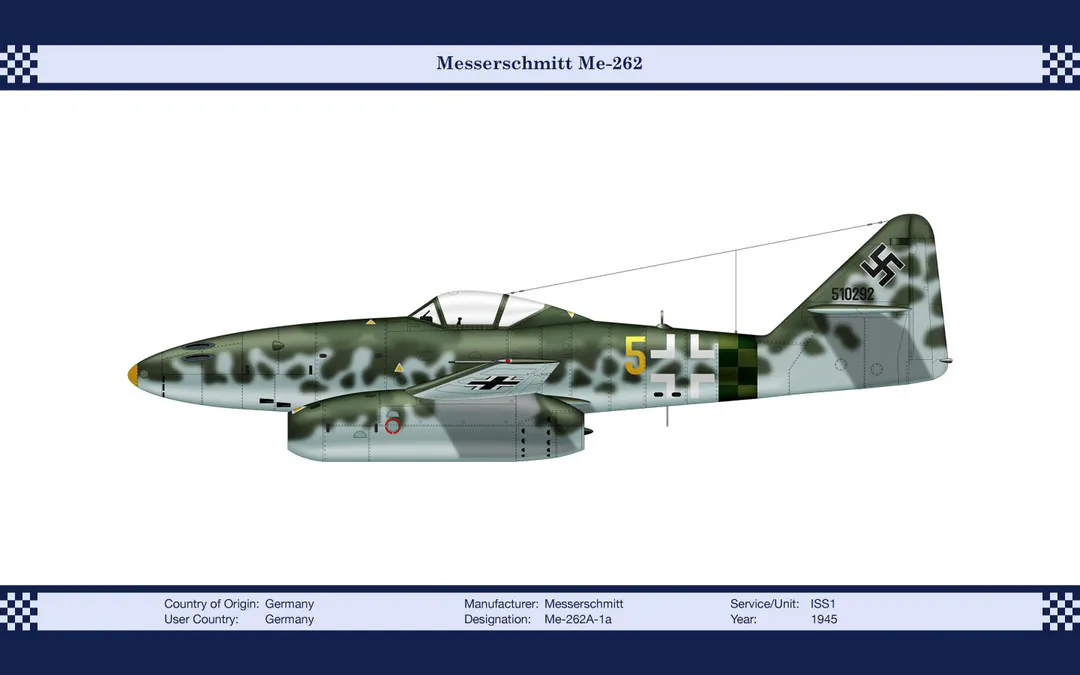Click the "Service/Unit:" label
Viewport: 1080px width, 675px height.
click(x=765, y=604)
